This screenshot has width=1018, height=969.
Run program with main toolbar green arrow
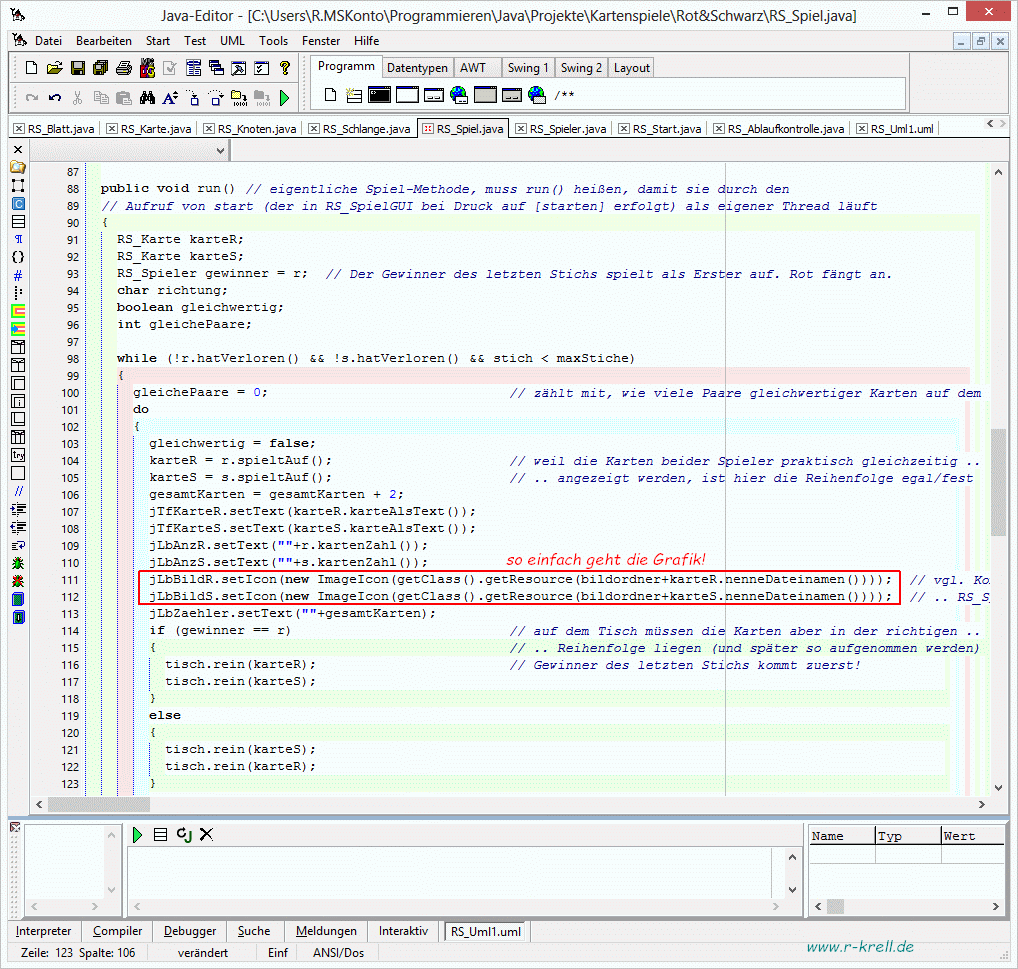click(285, 98)
